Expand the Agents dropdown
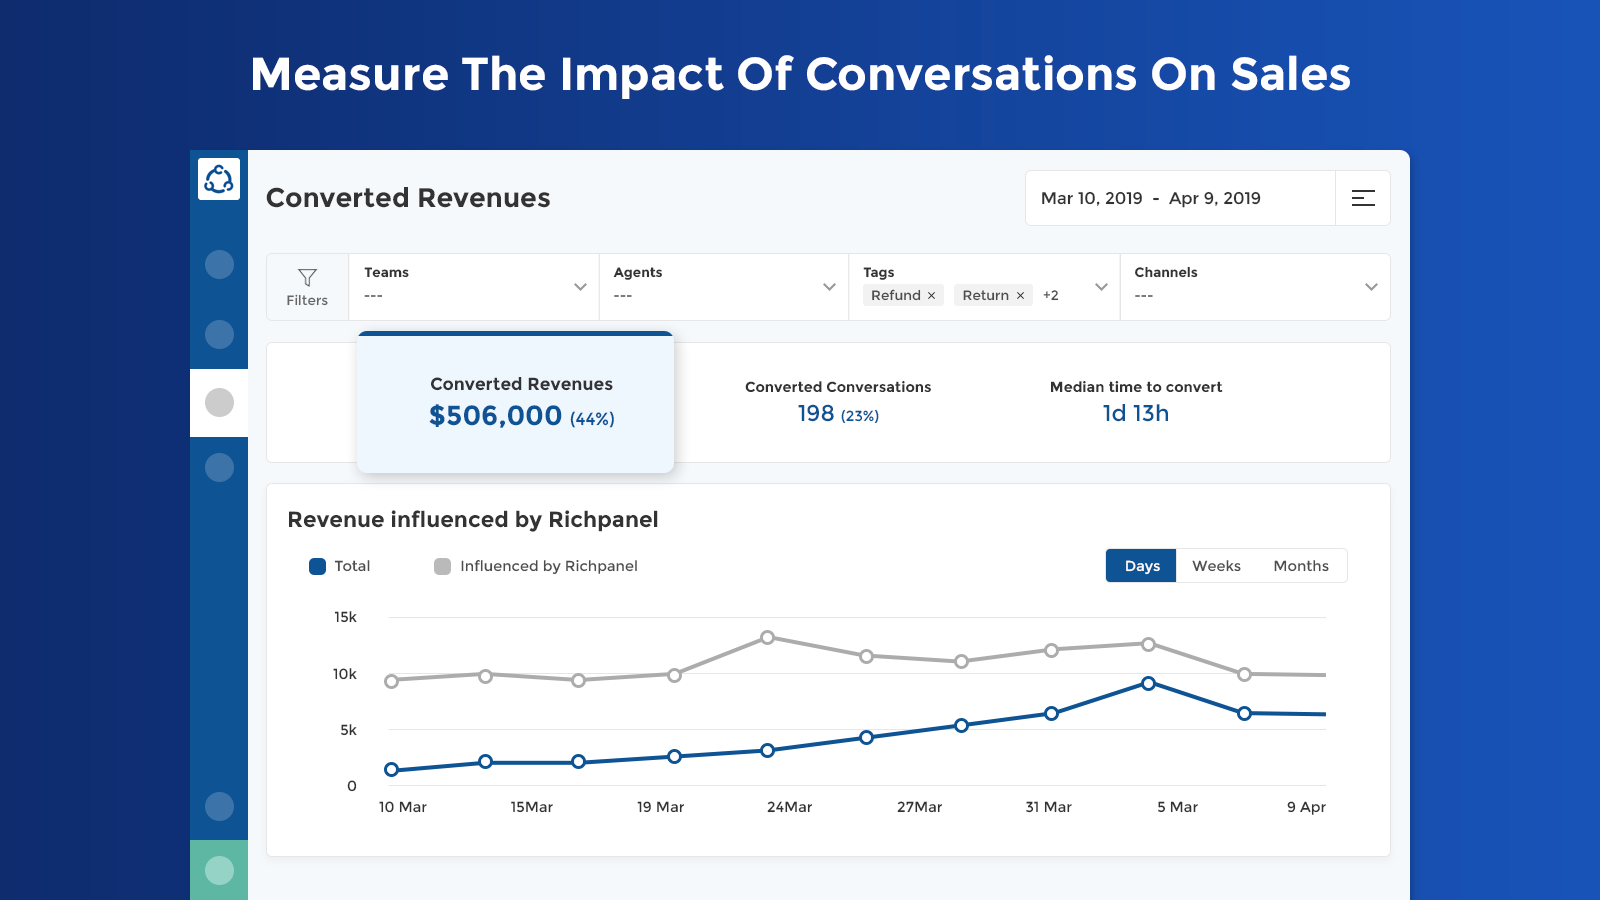This screenshot has height=900, width=1600. click(x=724, y=287)
